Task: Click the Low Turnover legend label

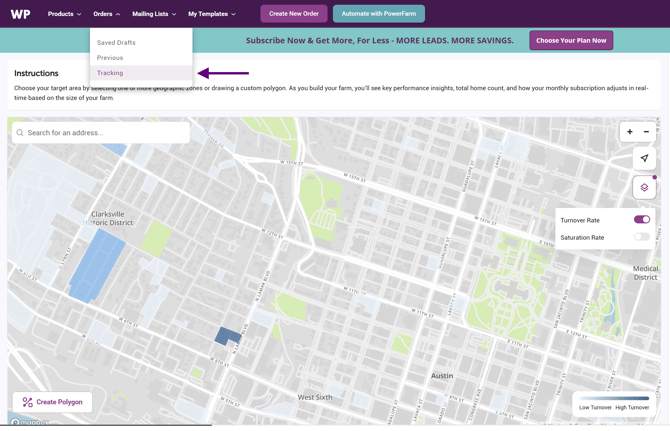Action: (595, 408)
